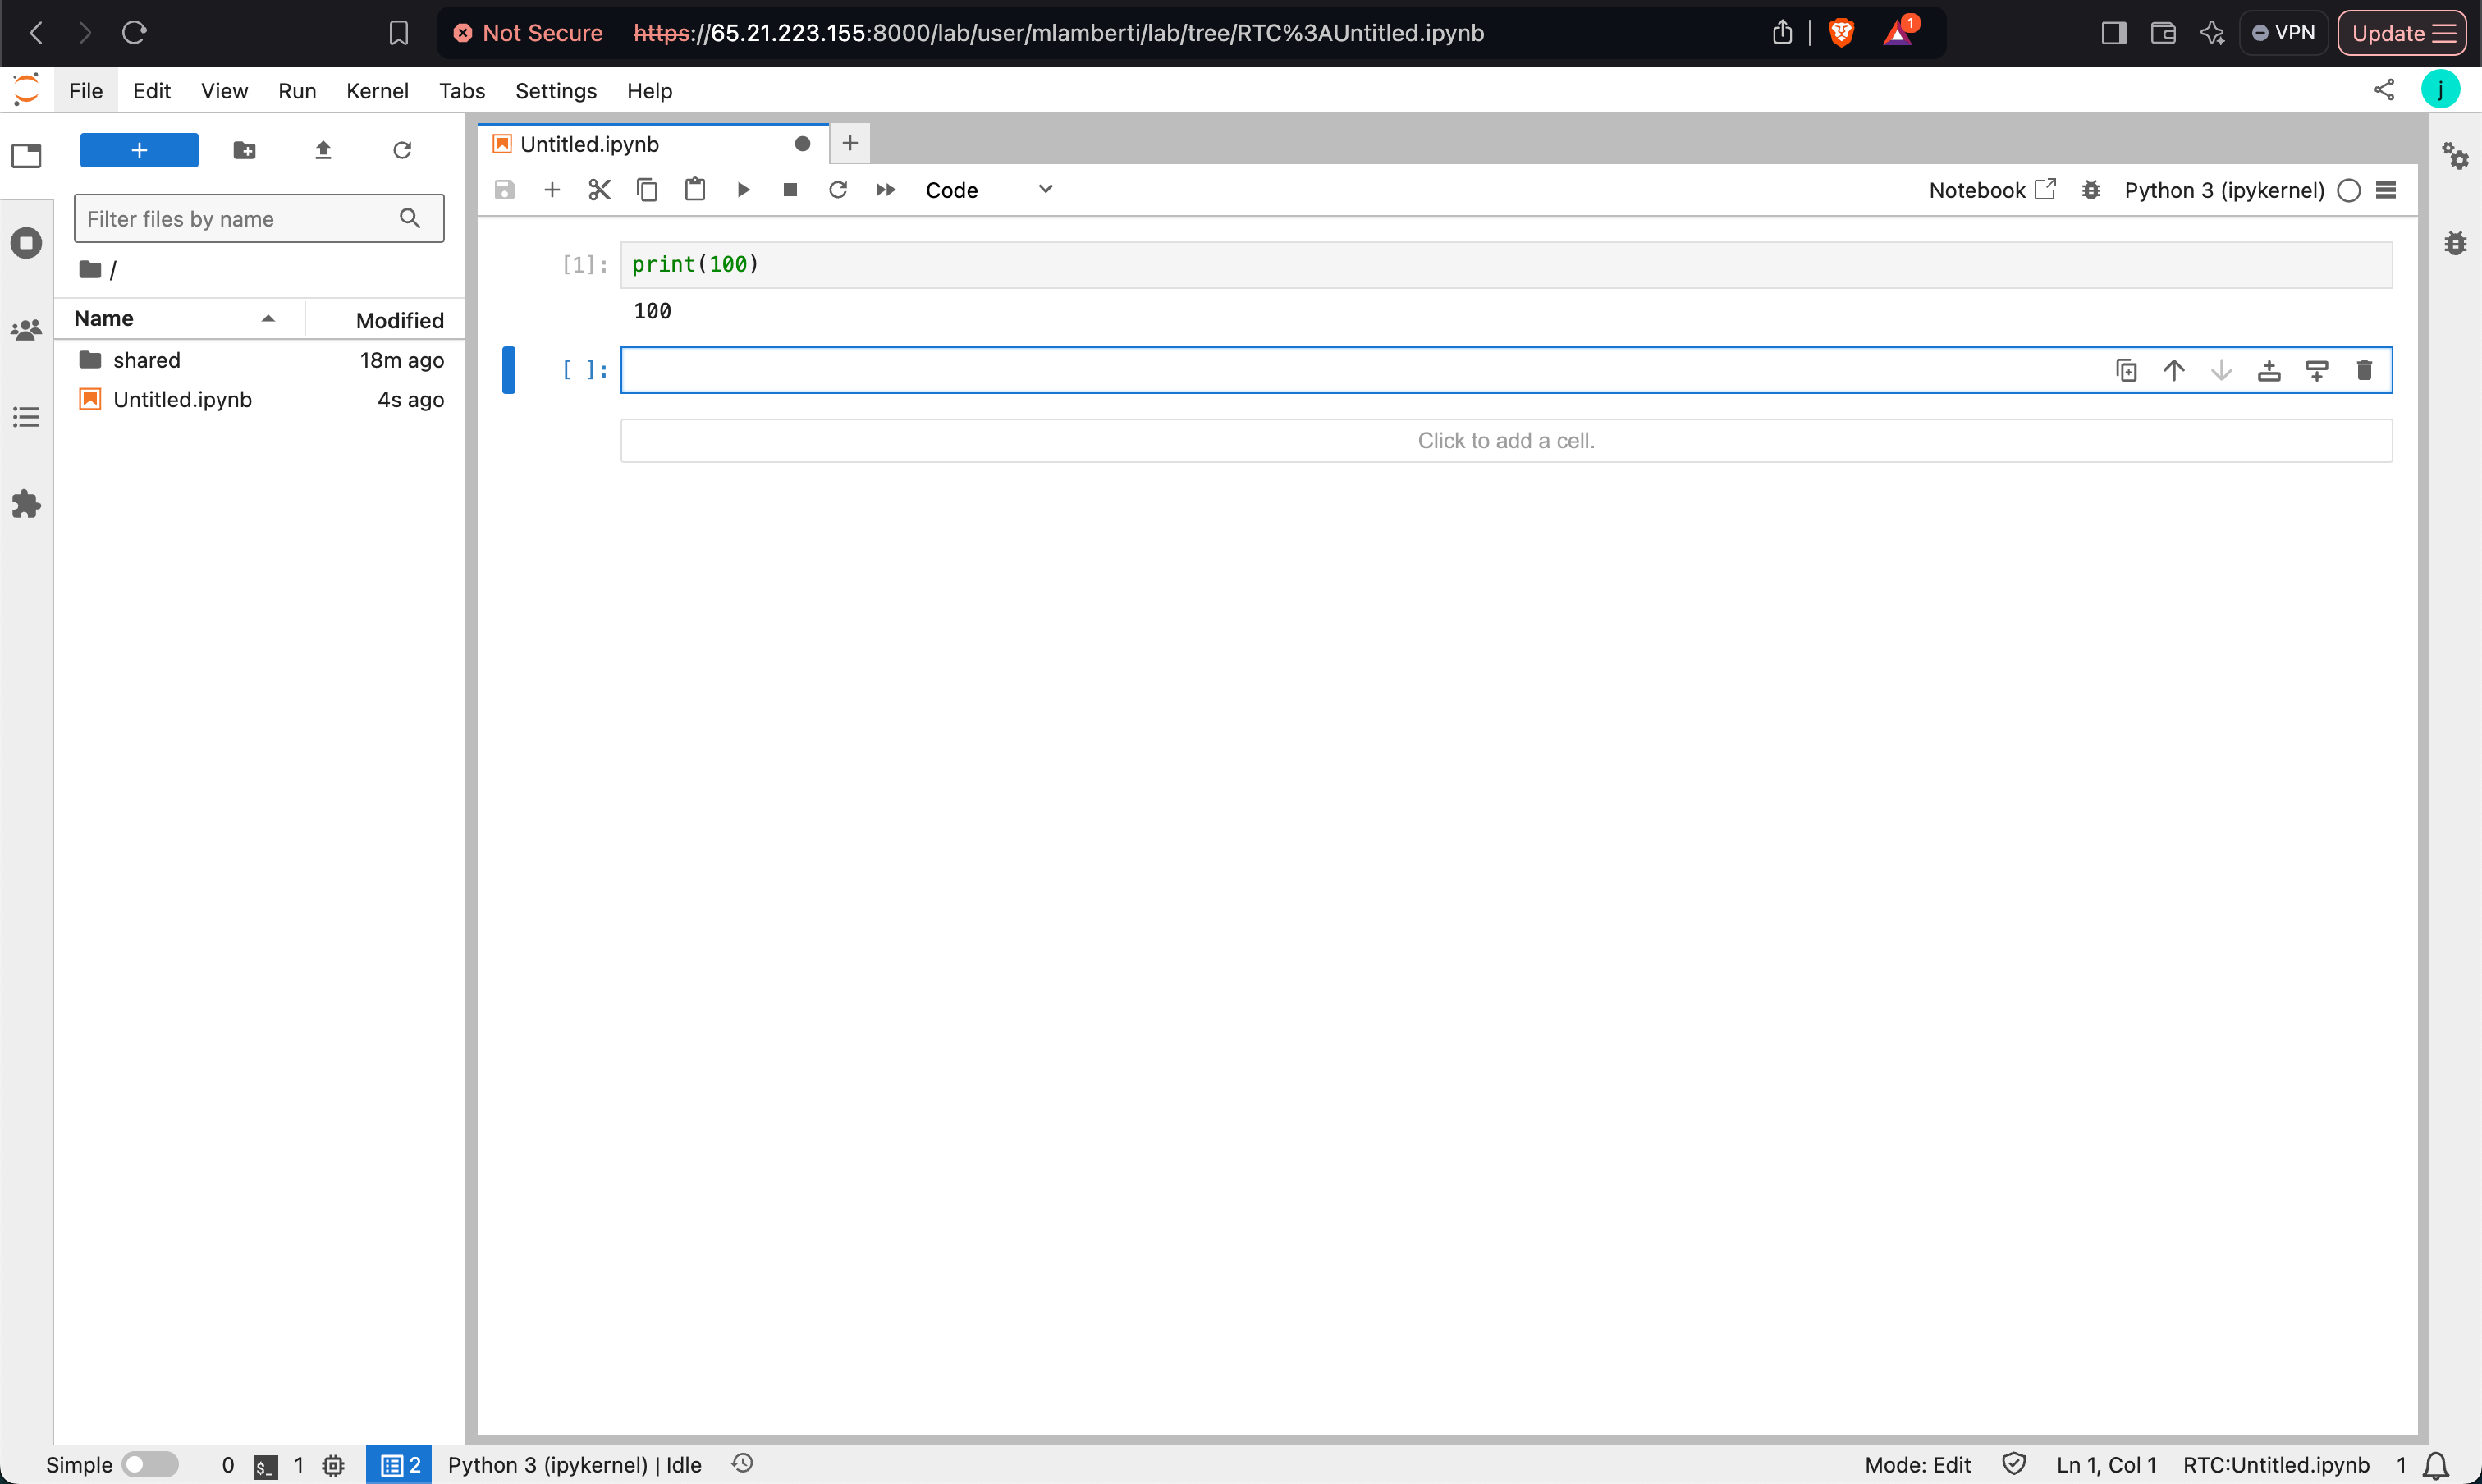Viewport: 2482px width, 1484px height.
Task: Toggle the File Browser sidebar tab
Action: click(x=27, y=156)
